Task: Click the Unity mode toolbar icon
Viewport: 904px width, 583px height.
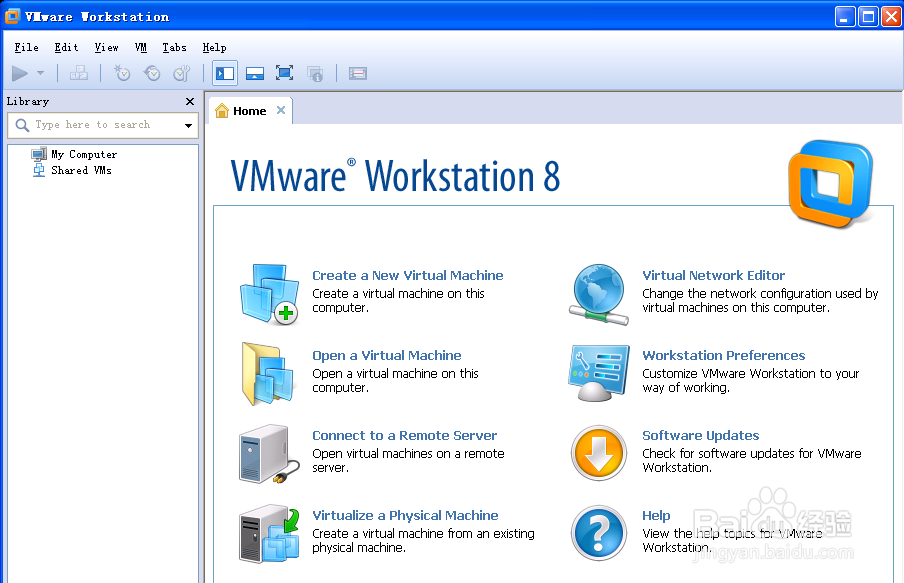Action: [315, 73]
